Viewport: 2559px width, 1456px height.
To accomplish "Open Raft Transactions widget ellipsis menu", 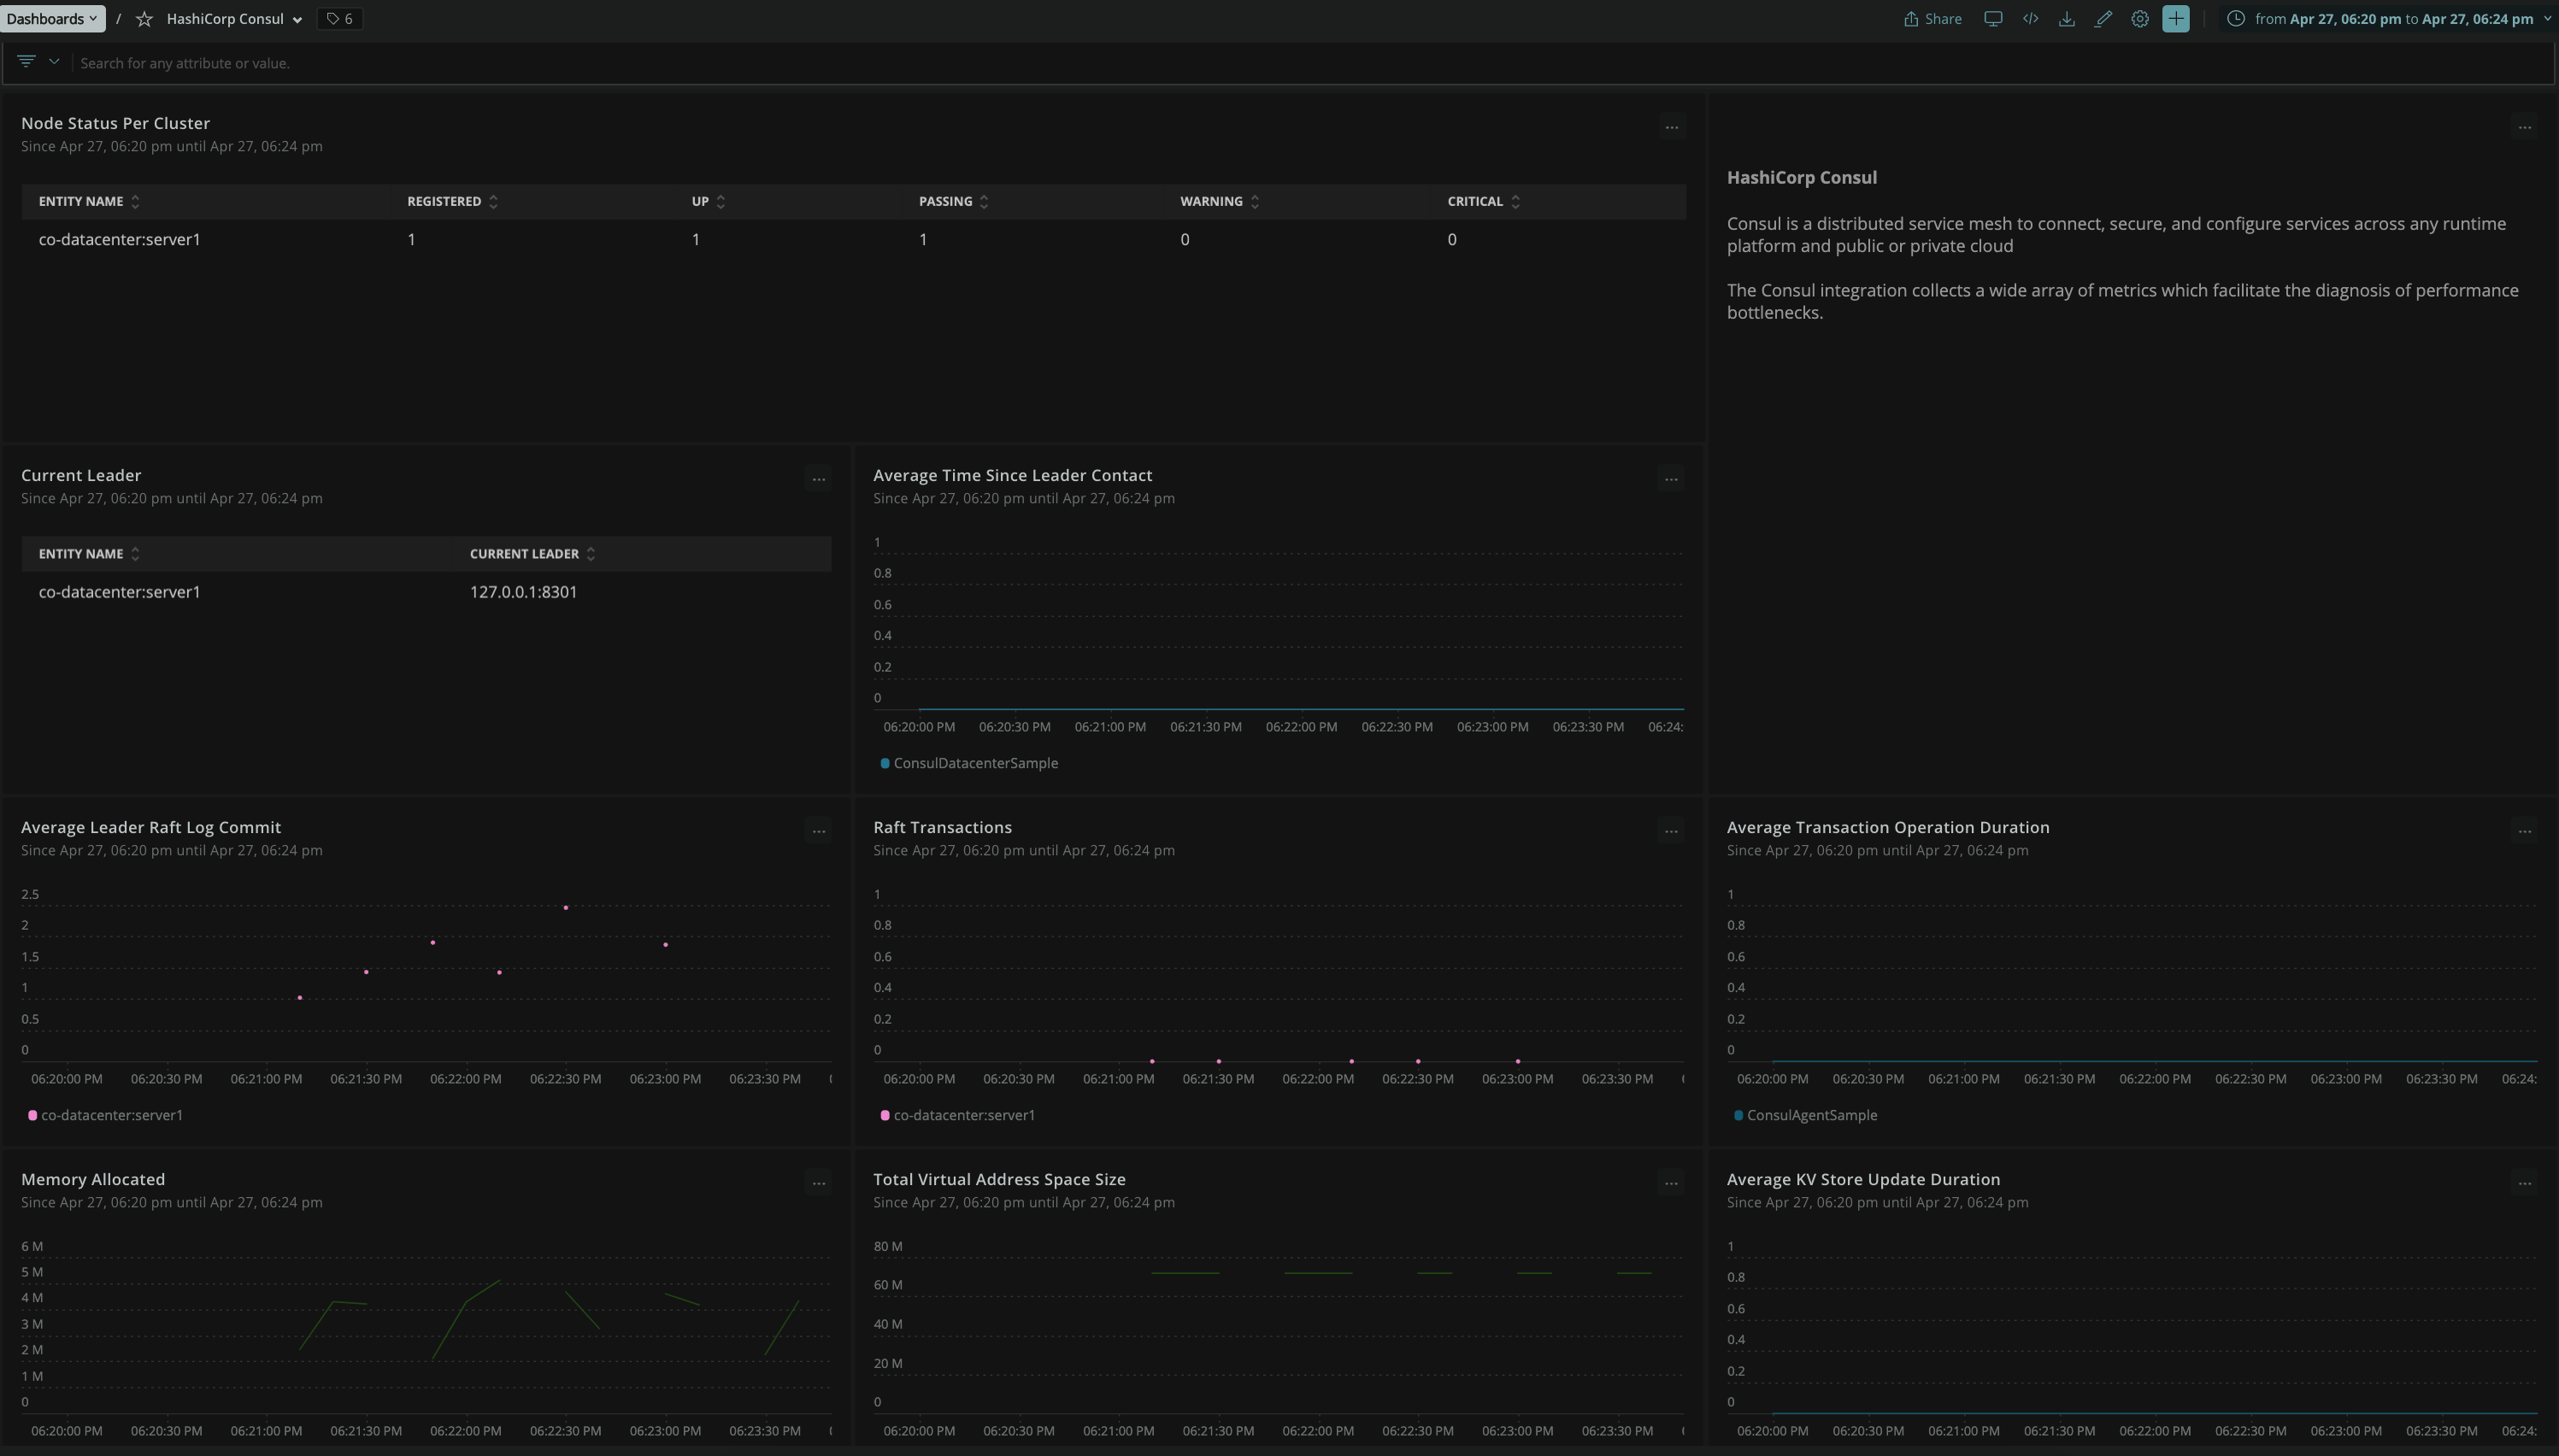I will pos(1670,831).
